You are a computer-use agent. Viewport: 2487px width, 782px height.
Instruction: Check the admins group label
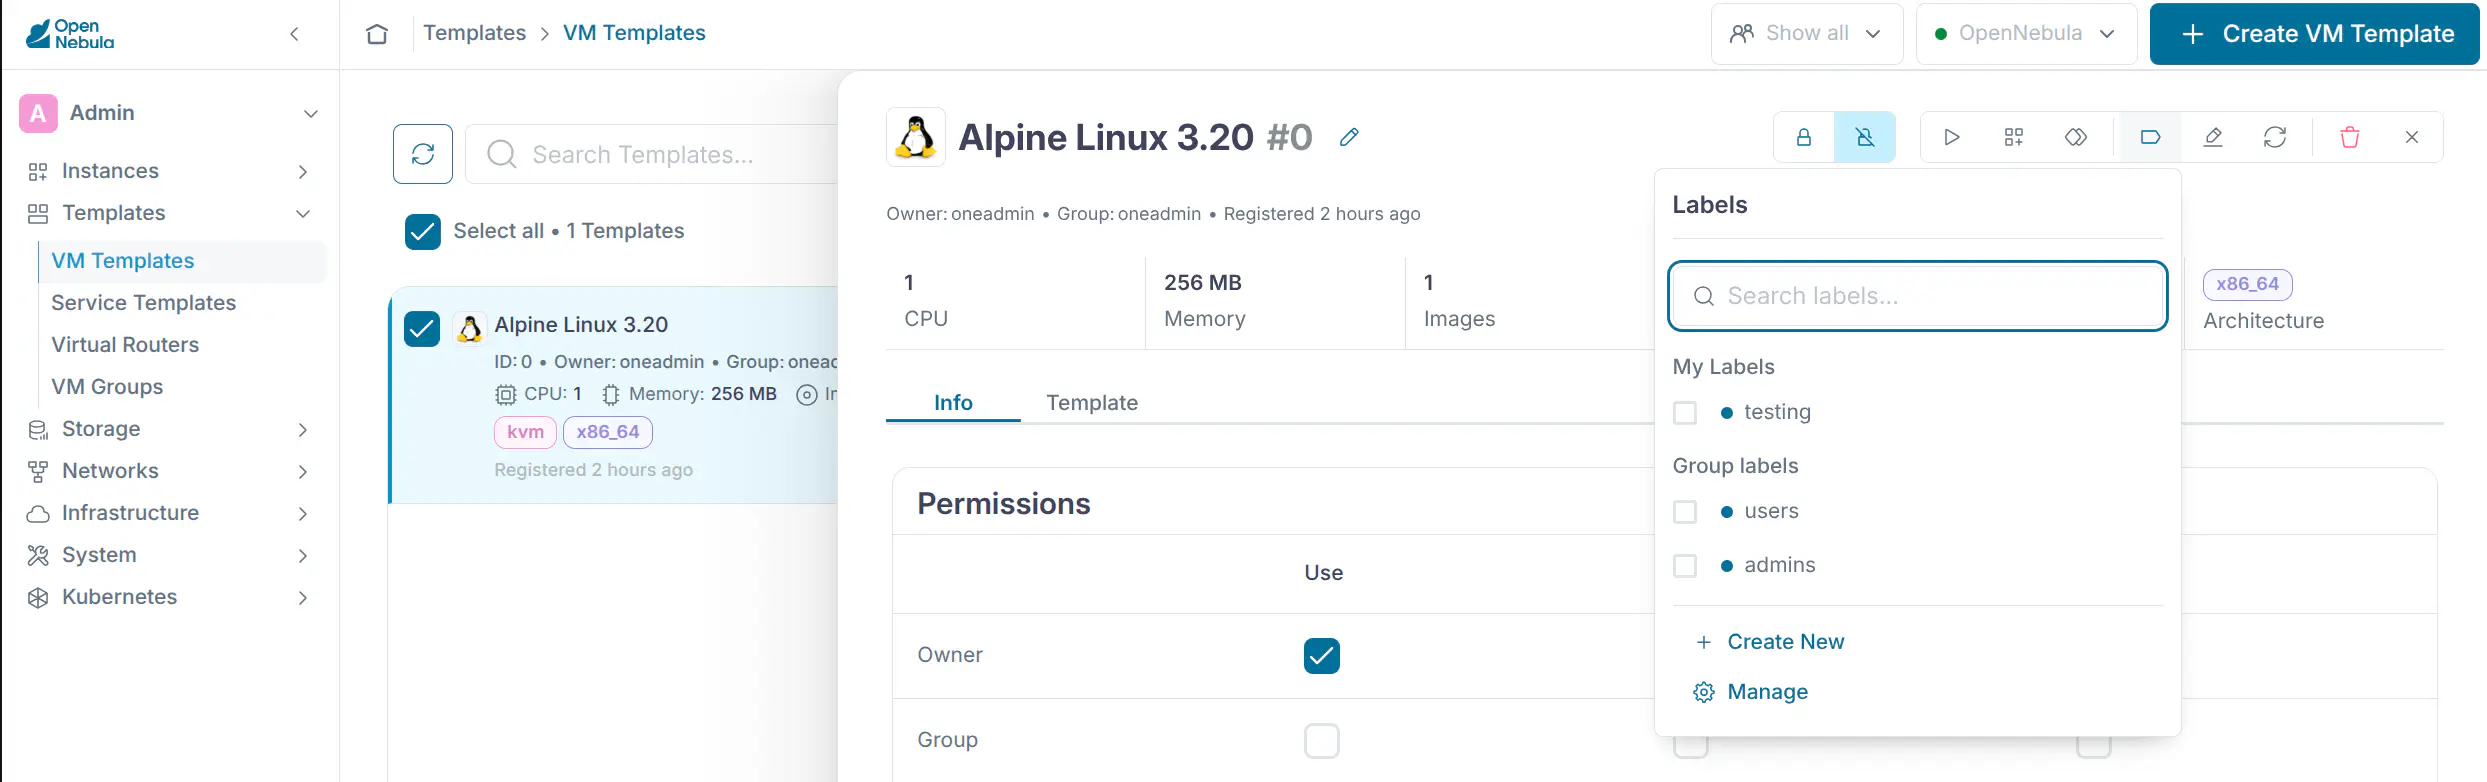coord(1685,565)
